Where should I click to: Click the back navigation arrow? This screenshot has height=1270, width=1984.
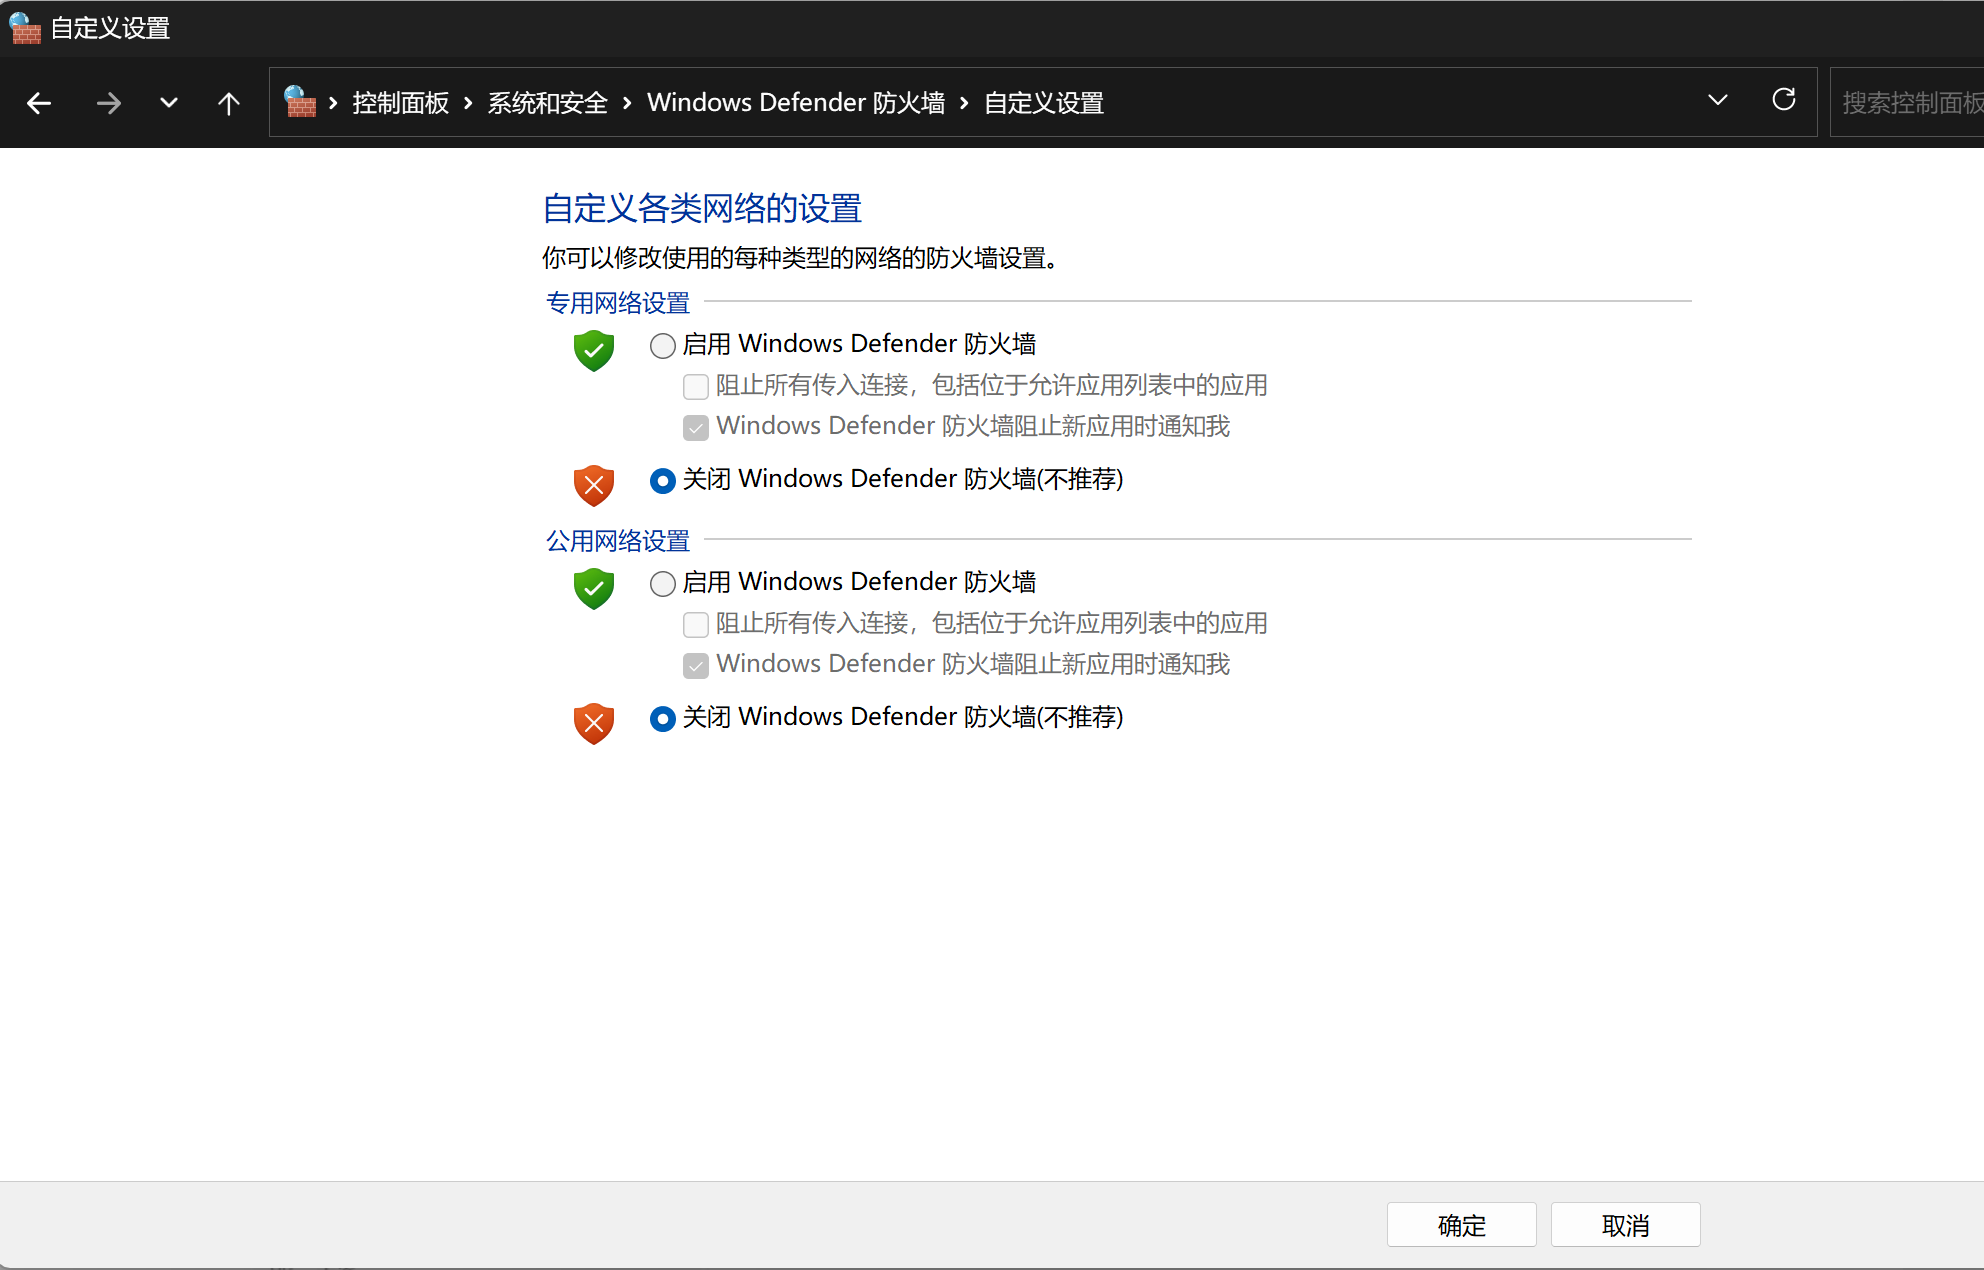click(x=39, y=103)
